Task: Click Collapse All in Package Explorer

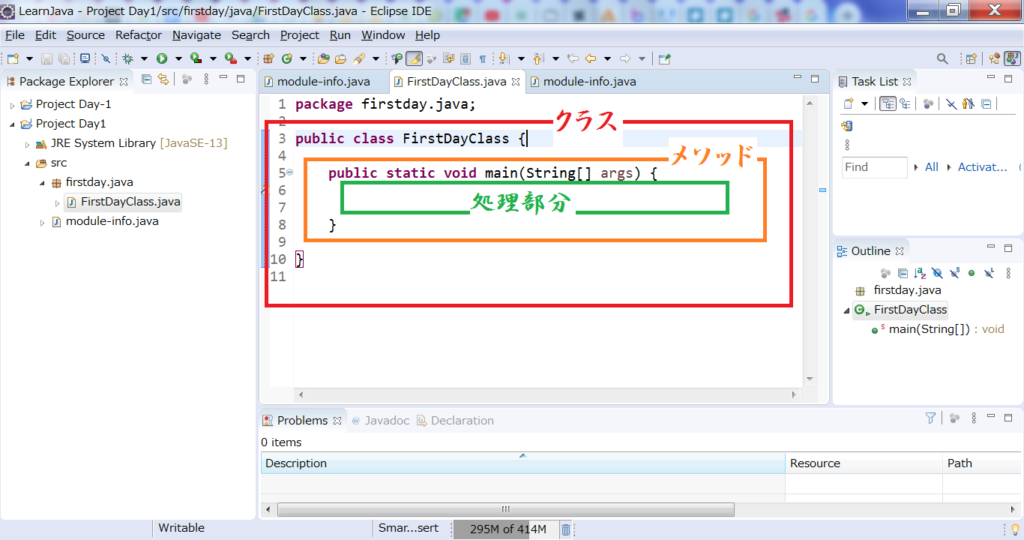Action: (146, 80)
